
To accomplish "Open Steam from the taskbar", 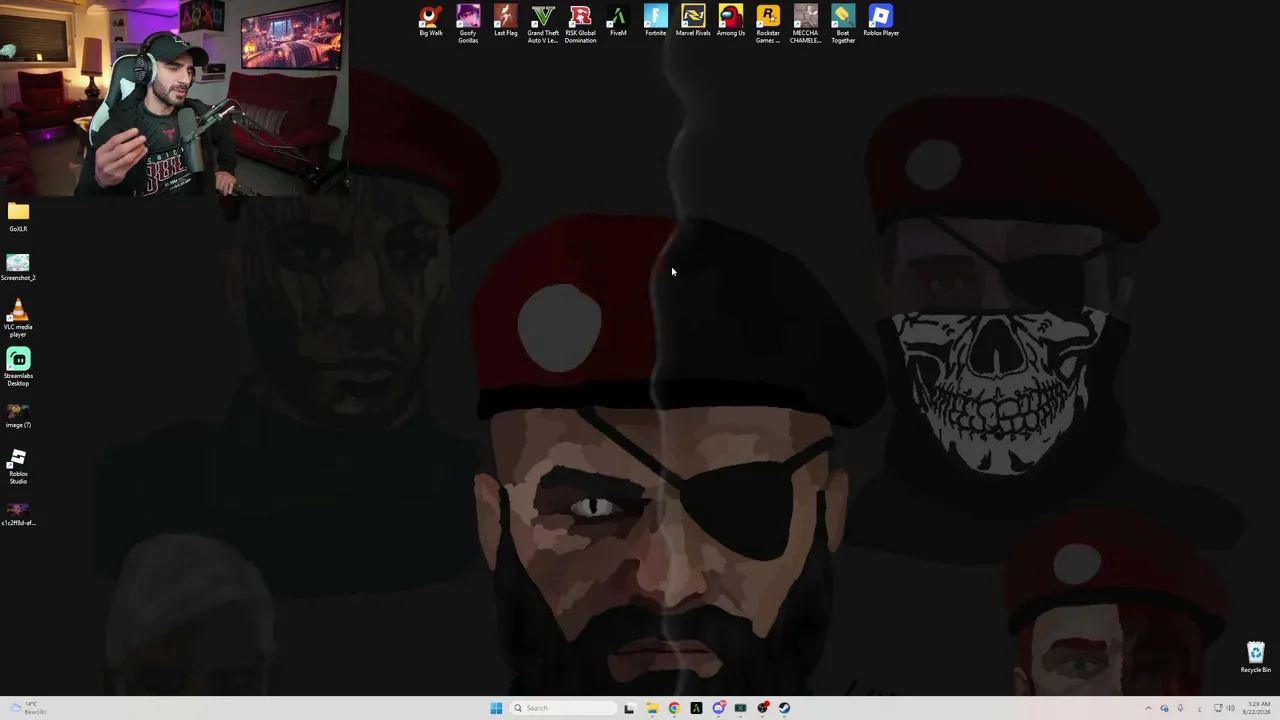I will (784, 708).
